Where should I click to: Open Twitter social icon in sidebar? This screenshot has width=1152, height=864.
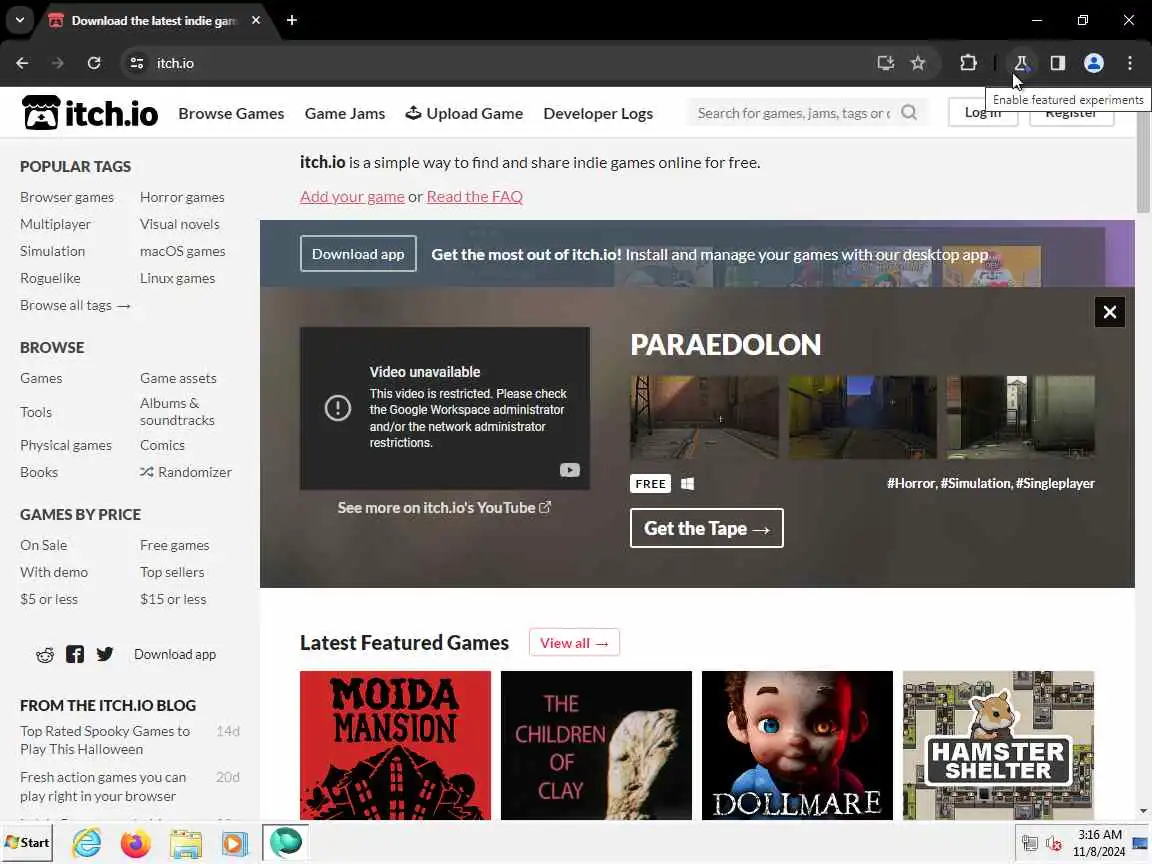click(105, 654)
